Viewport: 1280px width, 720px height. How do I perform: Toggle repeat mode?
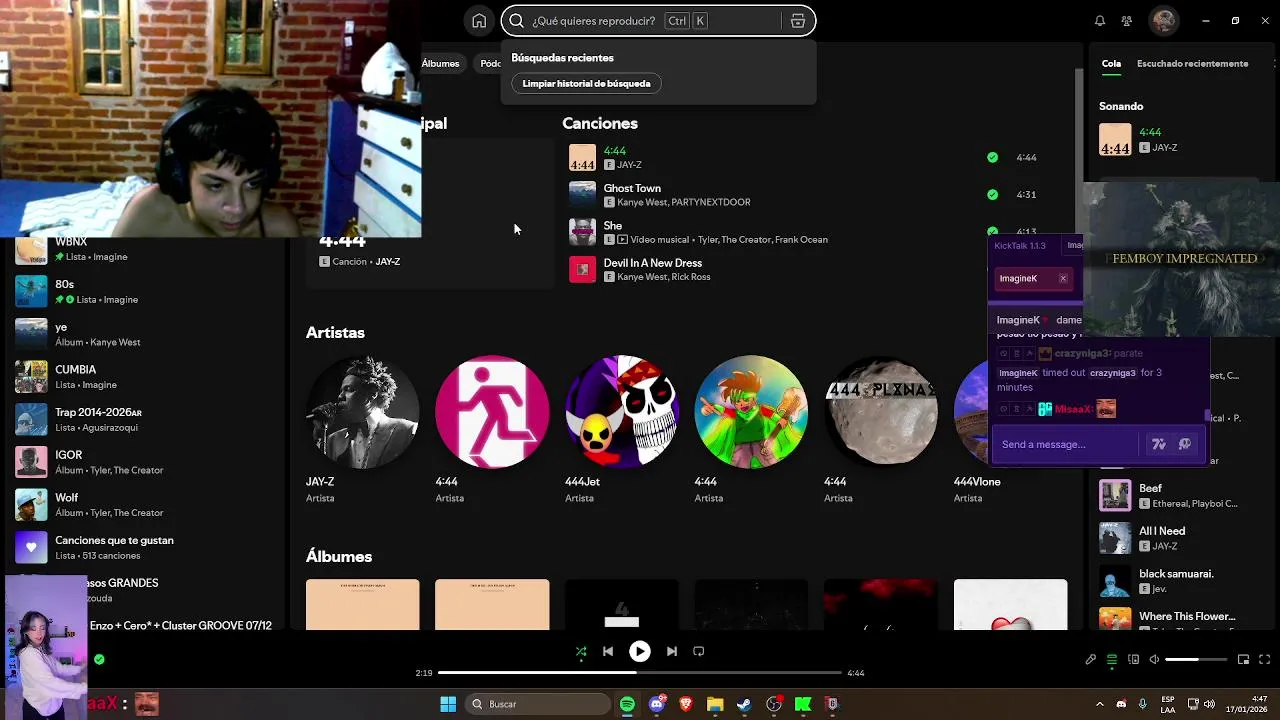click(699, 651)
